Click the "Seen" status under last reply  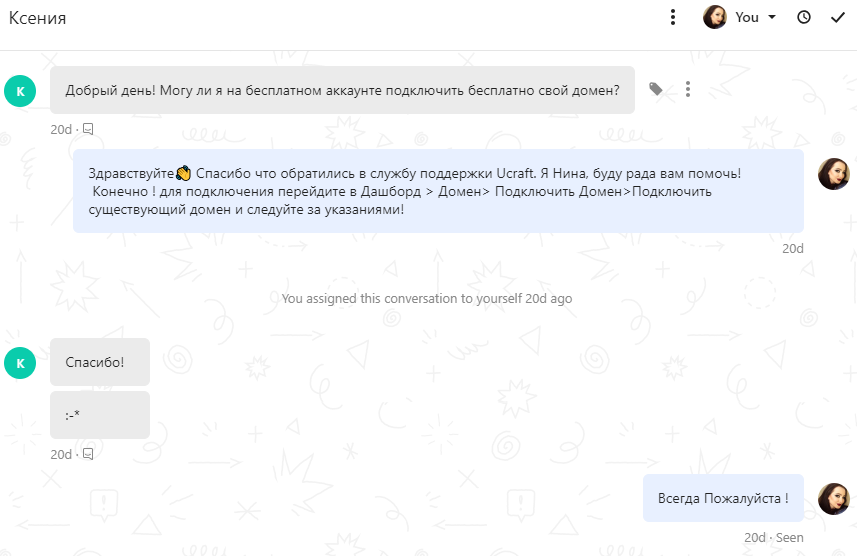tap(790, 537)
